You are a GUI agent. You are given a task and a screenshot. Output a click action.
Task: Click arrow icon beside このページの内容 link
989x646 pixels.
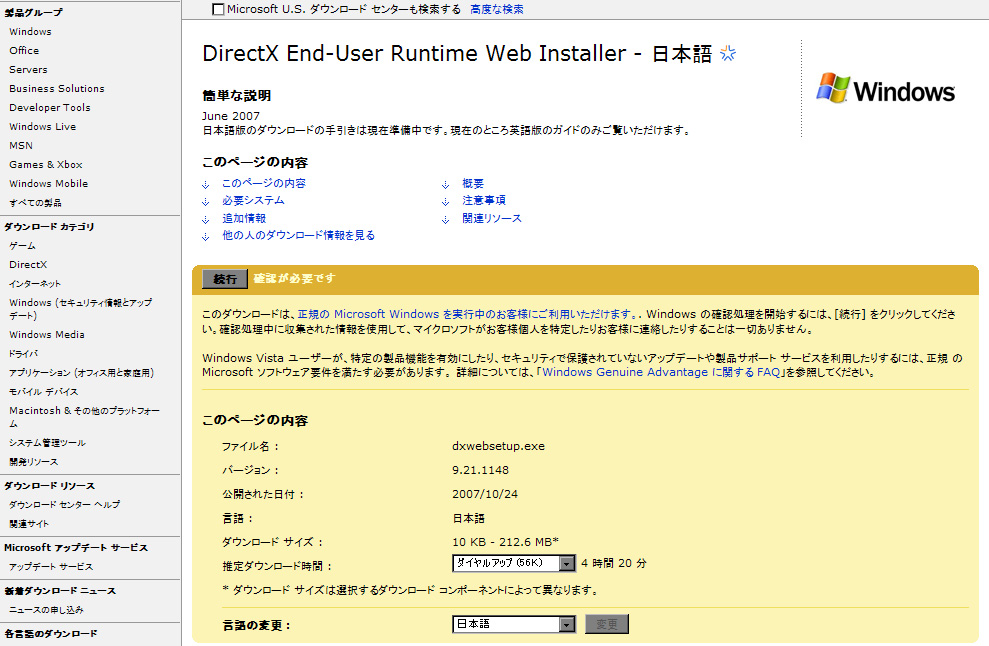[206, 185]
